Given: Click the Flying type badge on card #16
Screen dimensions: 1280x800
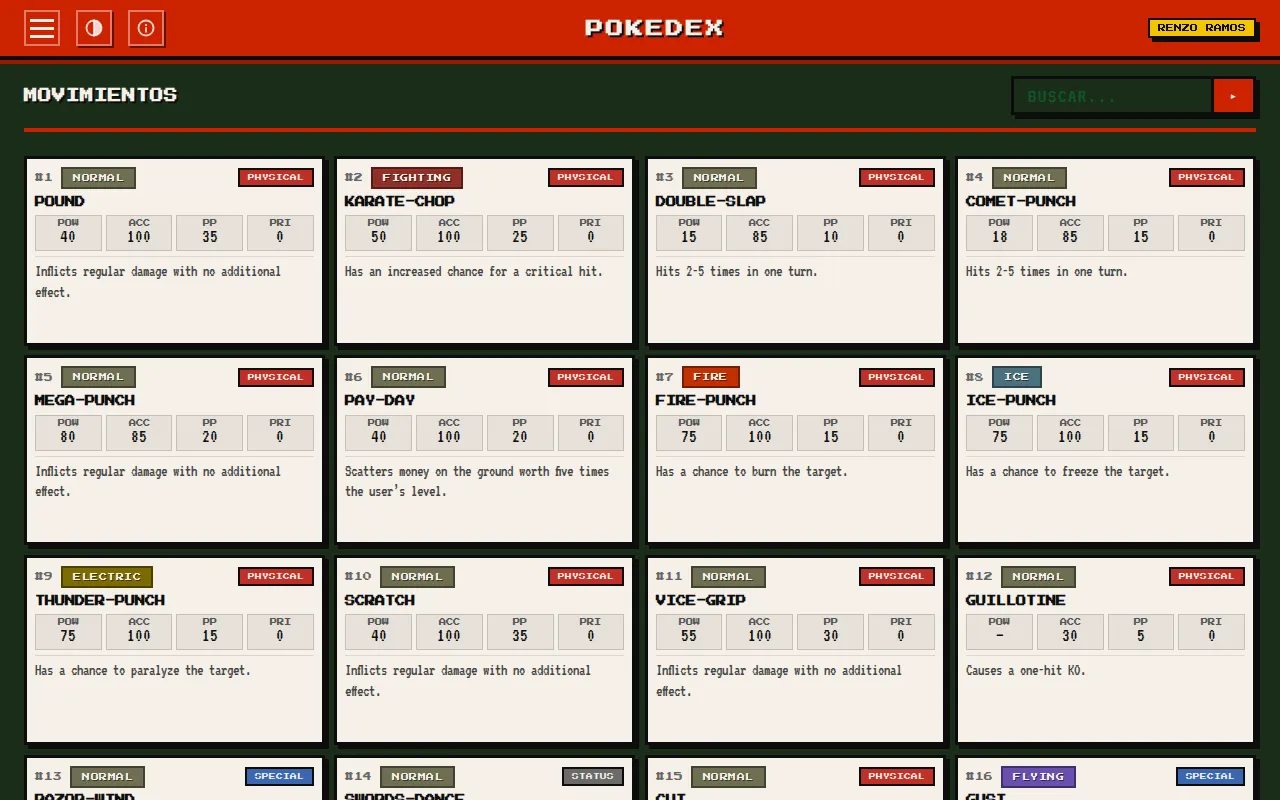Looking at the screenshot, I should pyautogui.click(x=1038, y=777).
